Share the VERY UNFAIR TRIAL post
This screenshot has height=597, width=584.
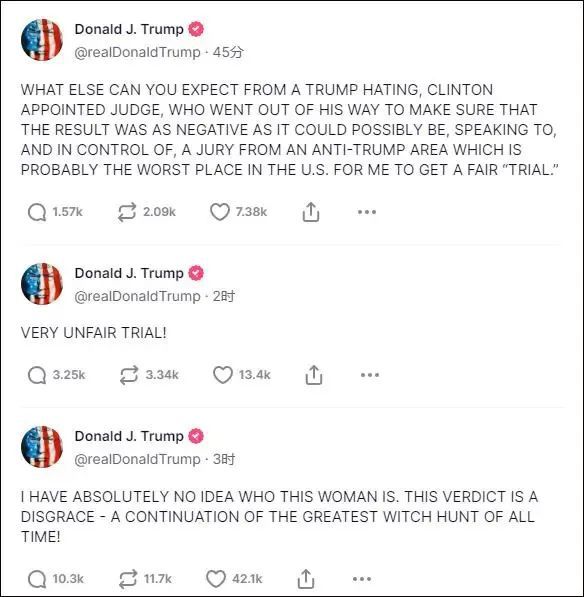(314, 375)
